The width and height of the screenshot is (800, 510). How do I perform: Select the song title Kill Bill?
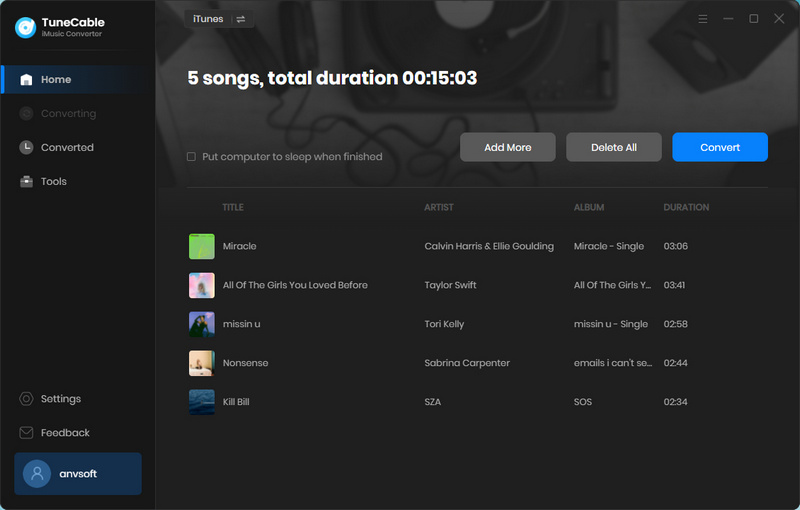[x=236, y=402]
